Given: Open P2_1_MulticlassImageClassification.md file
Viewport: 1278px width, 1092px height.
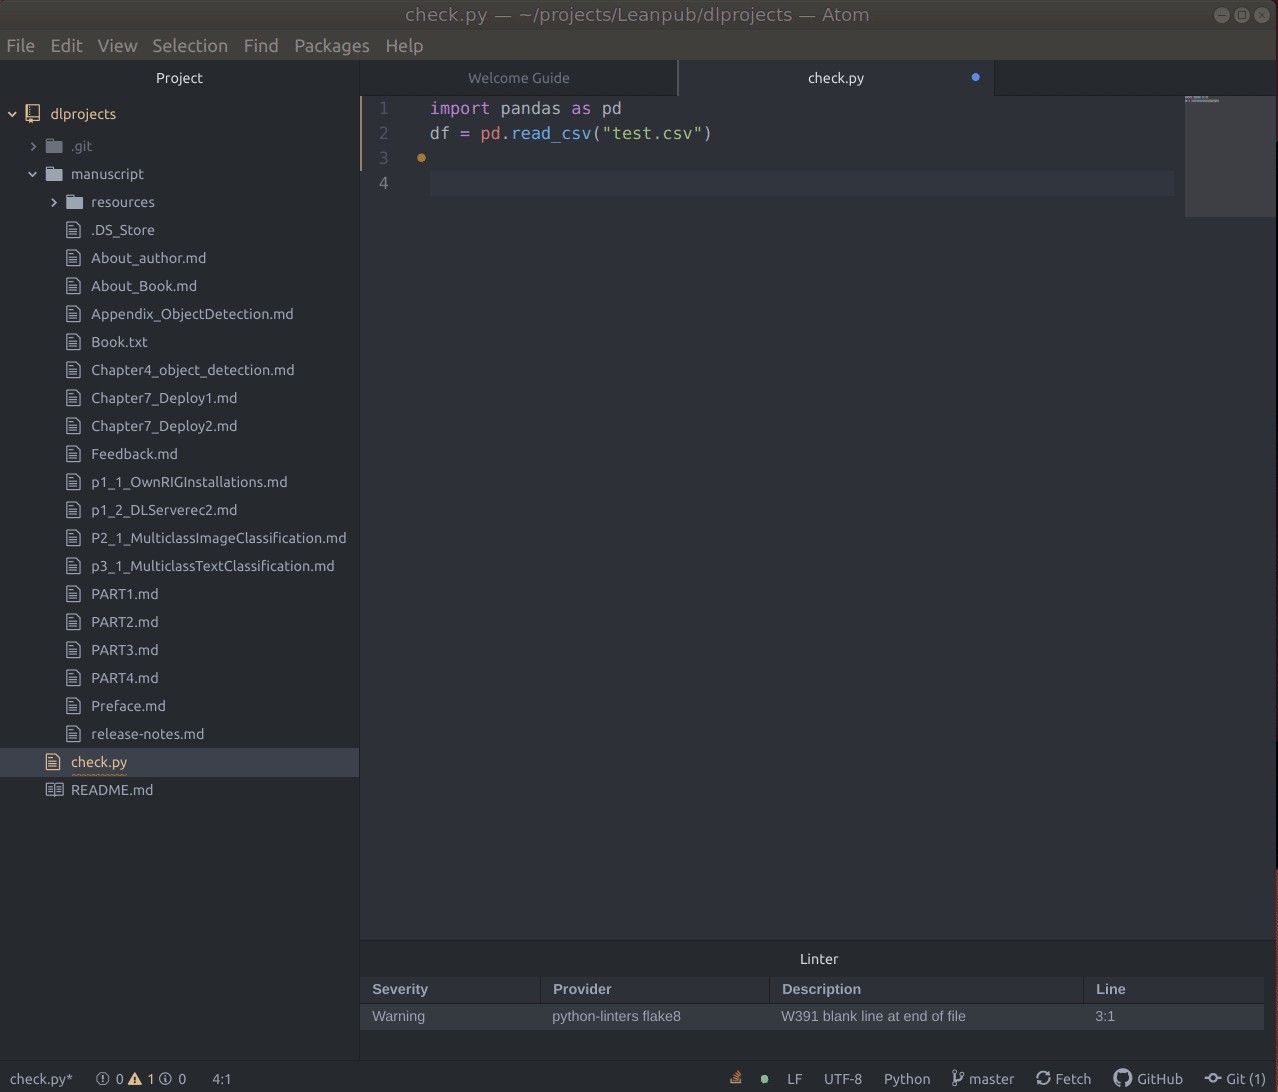Looking at the screenshot, I should [219, 538].
